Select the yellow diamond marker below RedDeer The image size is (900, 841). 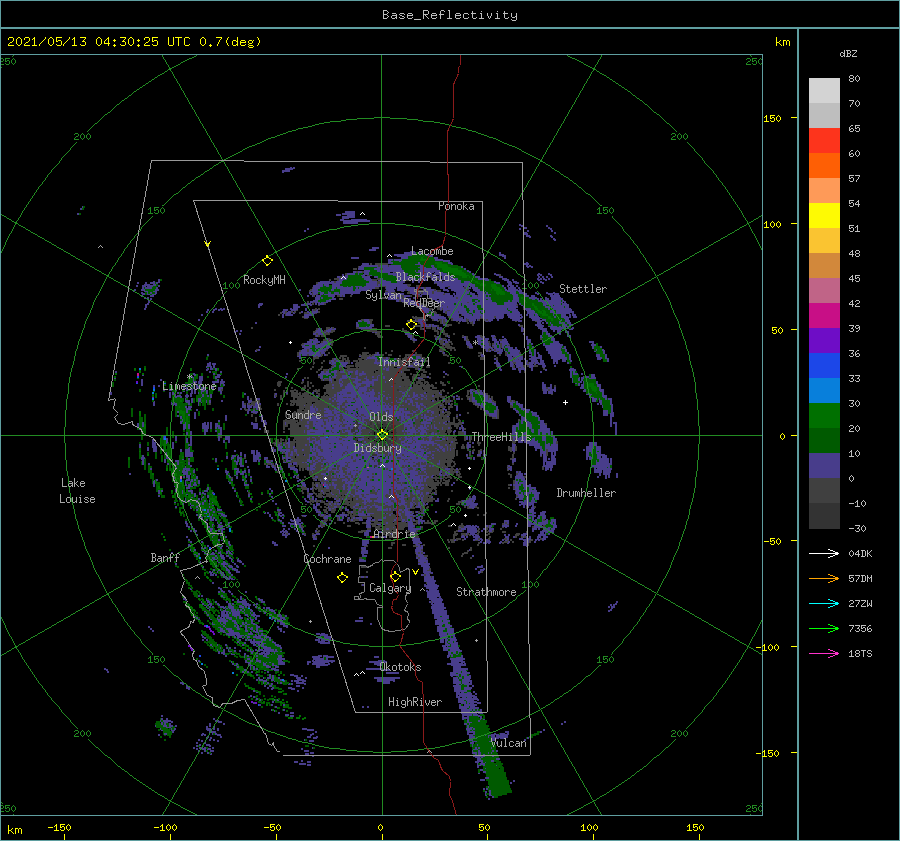tap(411, 325)
